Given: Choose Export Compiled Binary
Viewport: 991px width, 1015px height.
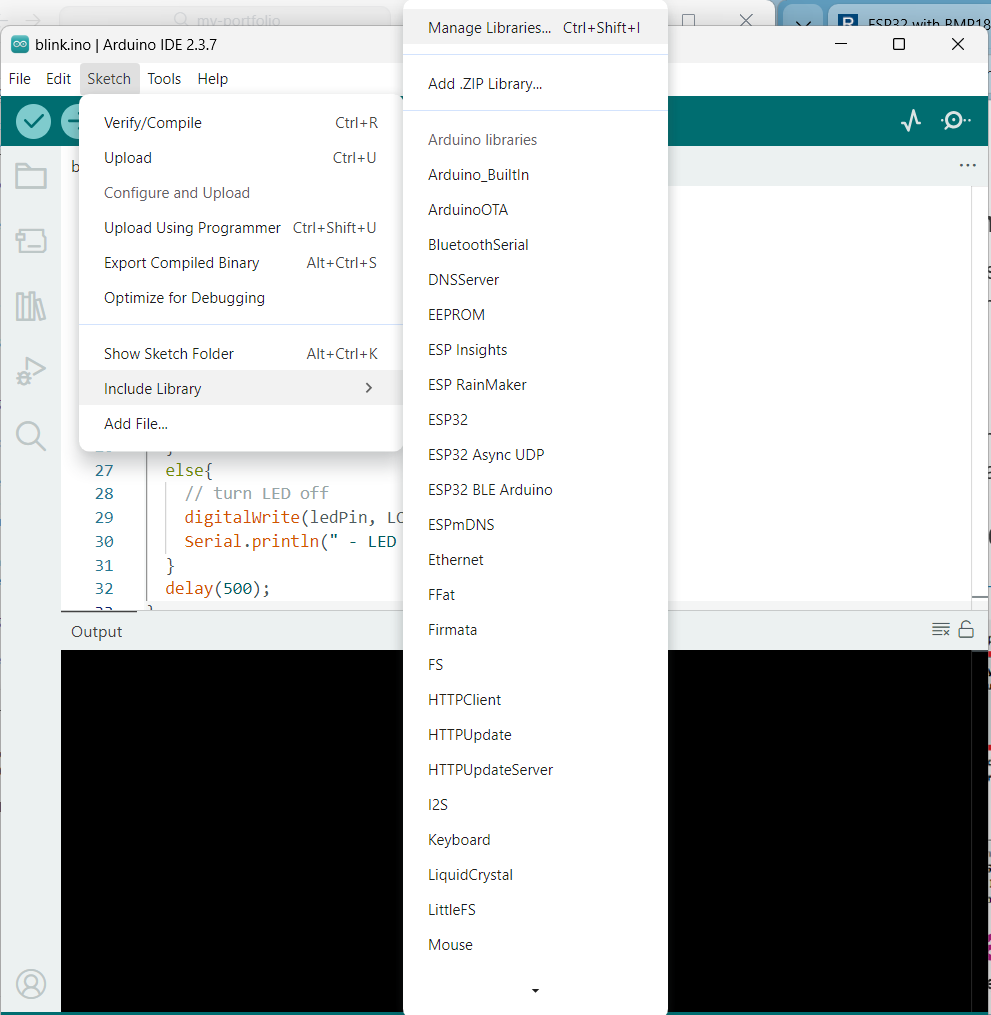Looking at the screenshot, I should coord(241,263).
